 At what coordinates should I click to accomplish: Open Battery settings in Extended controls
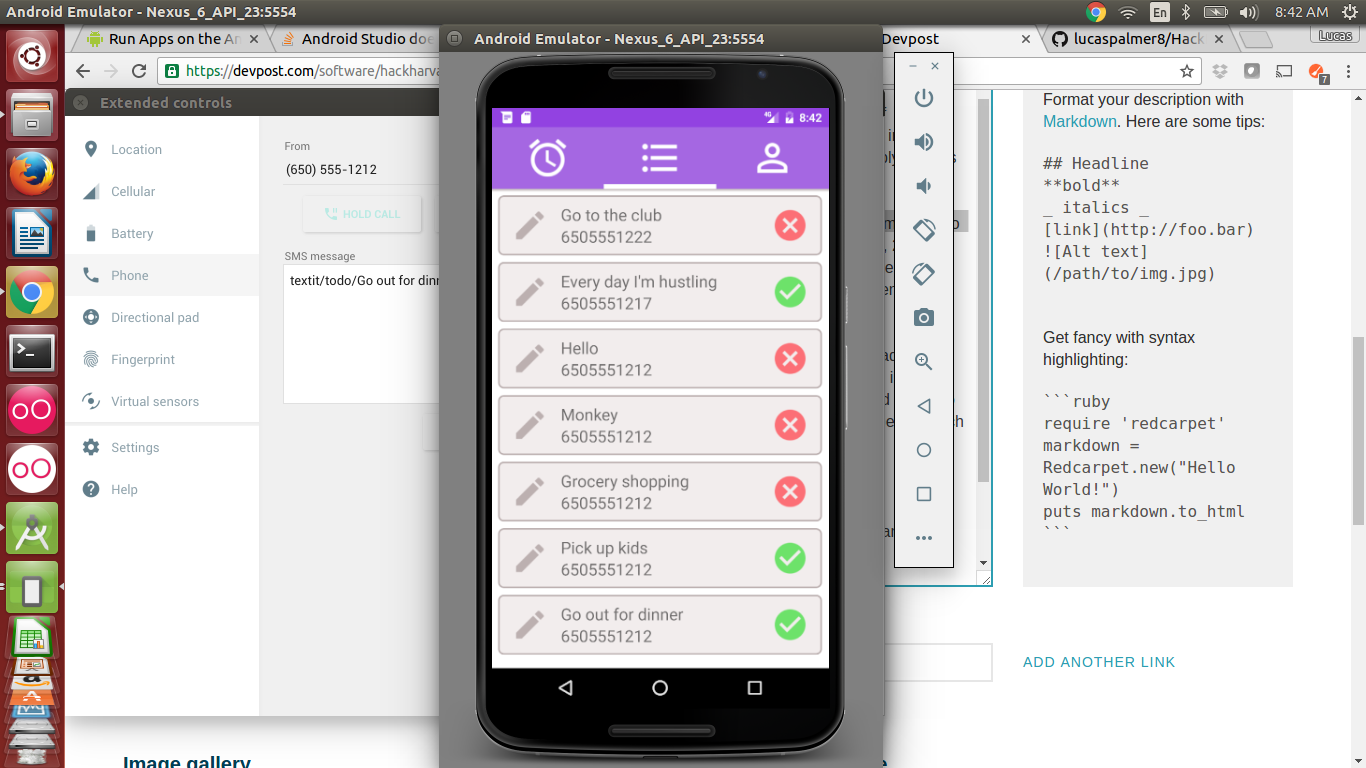pyautogui.click(x=162, y=233)
